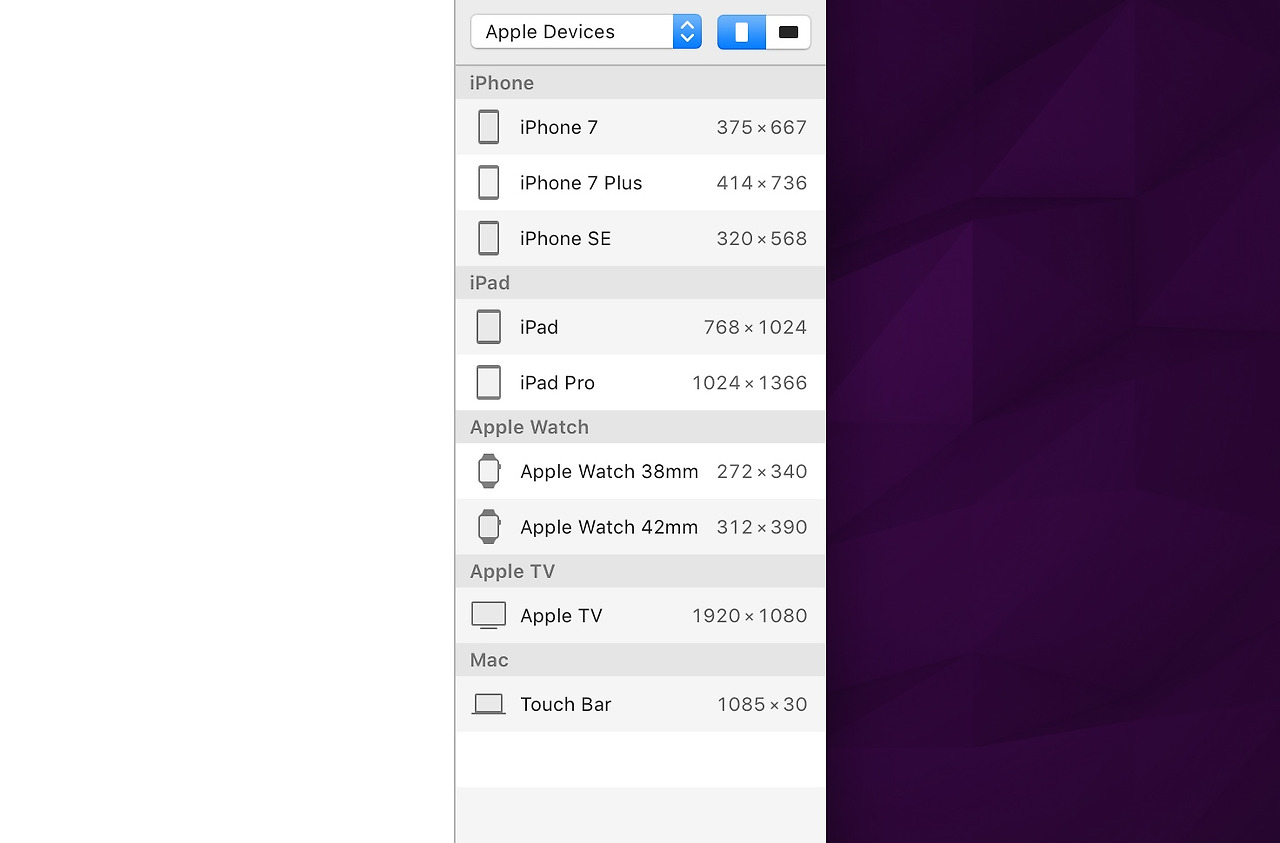1280x843 pixels.
Task: Click the 1085×30 size value
Action: [x=762, y=704]
